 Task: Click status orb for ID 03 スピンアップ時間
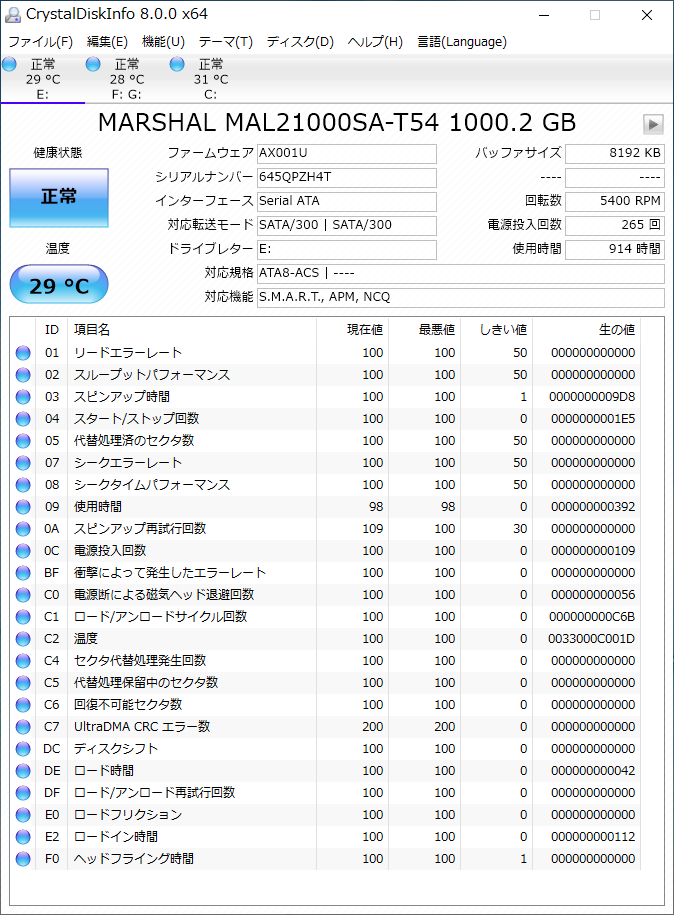point(23,397)
